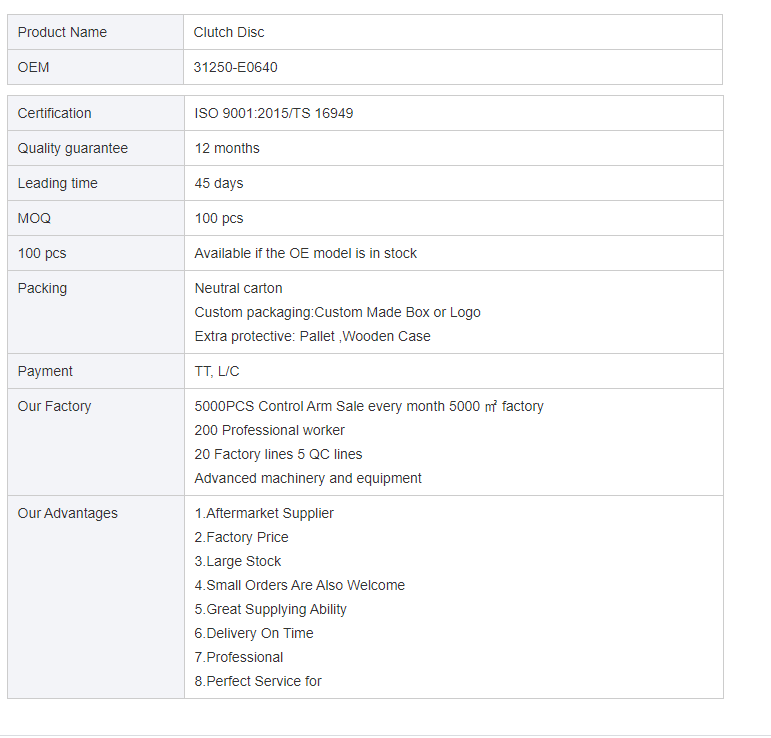This screenshot has width=771, height=738.
Task: Select the Quality guarantee label
Action: [x=73, y=148]
